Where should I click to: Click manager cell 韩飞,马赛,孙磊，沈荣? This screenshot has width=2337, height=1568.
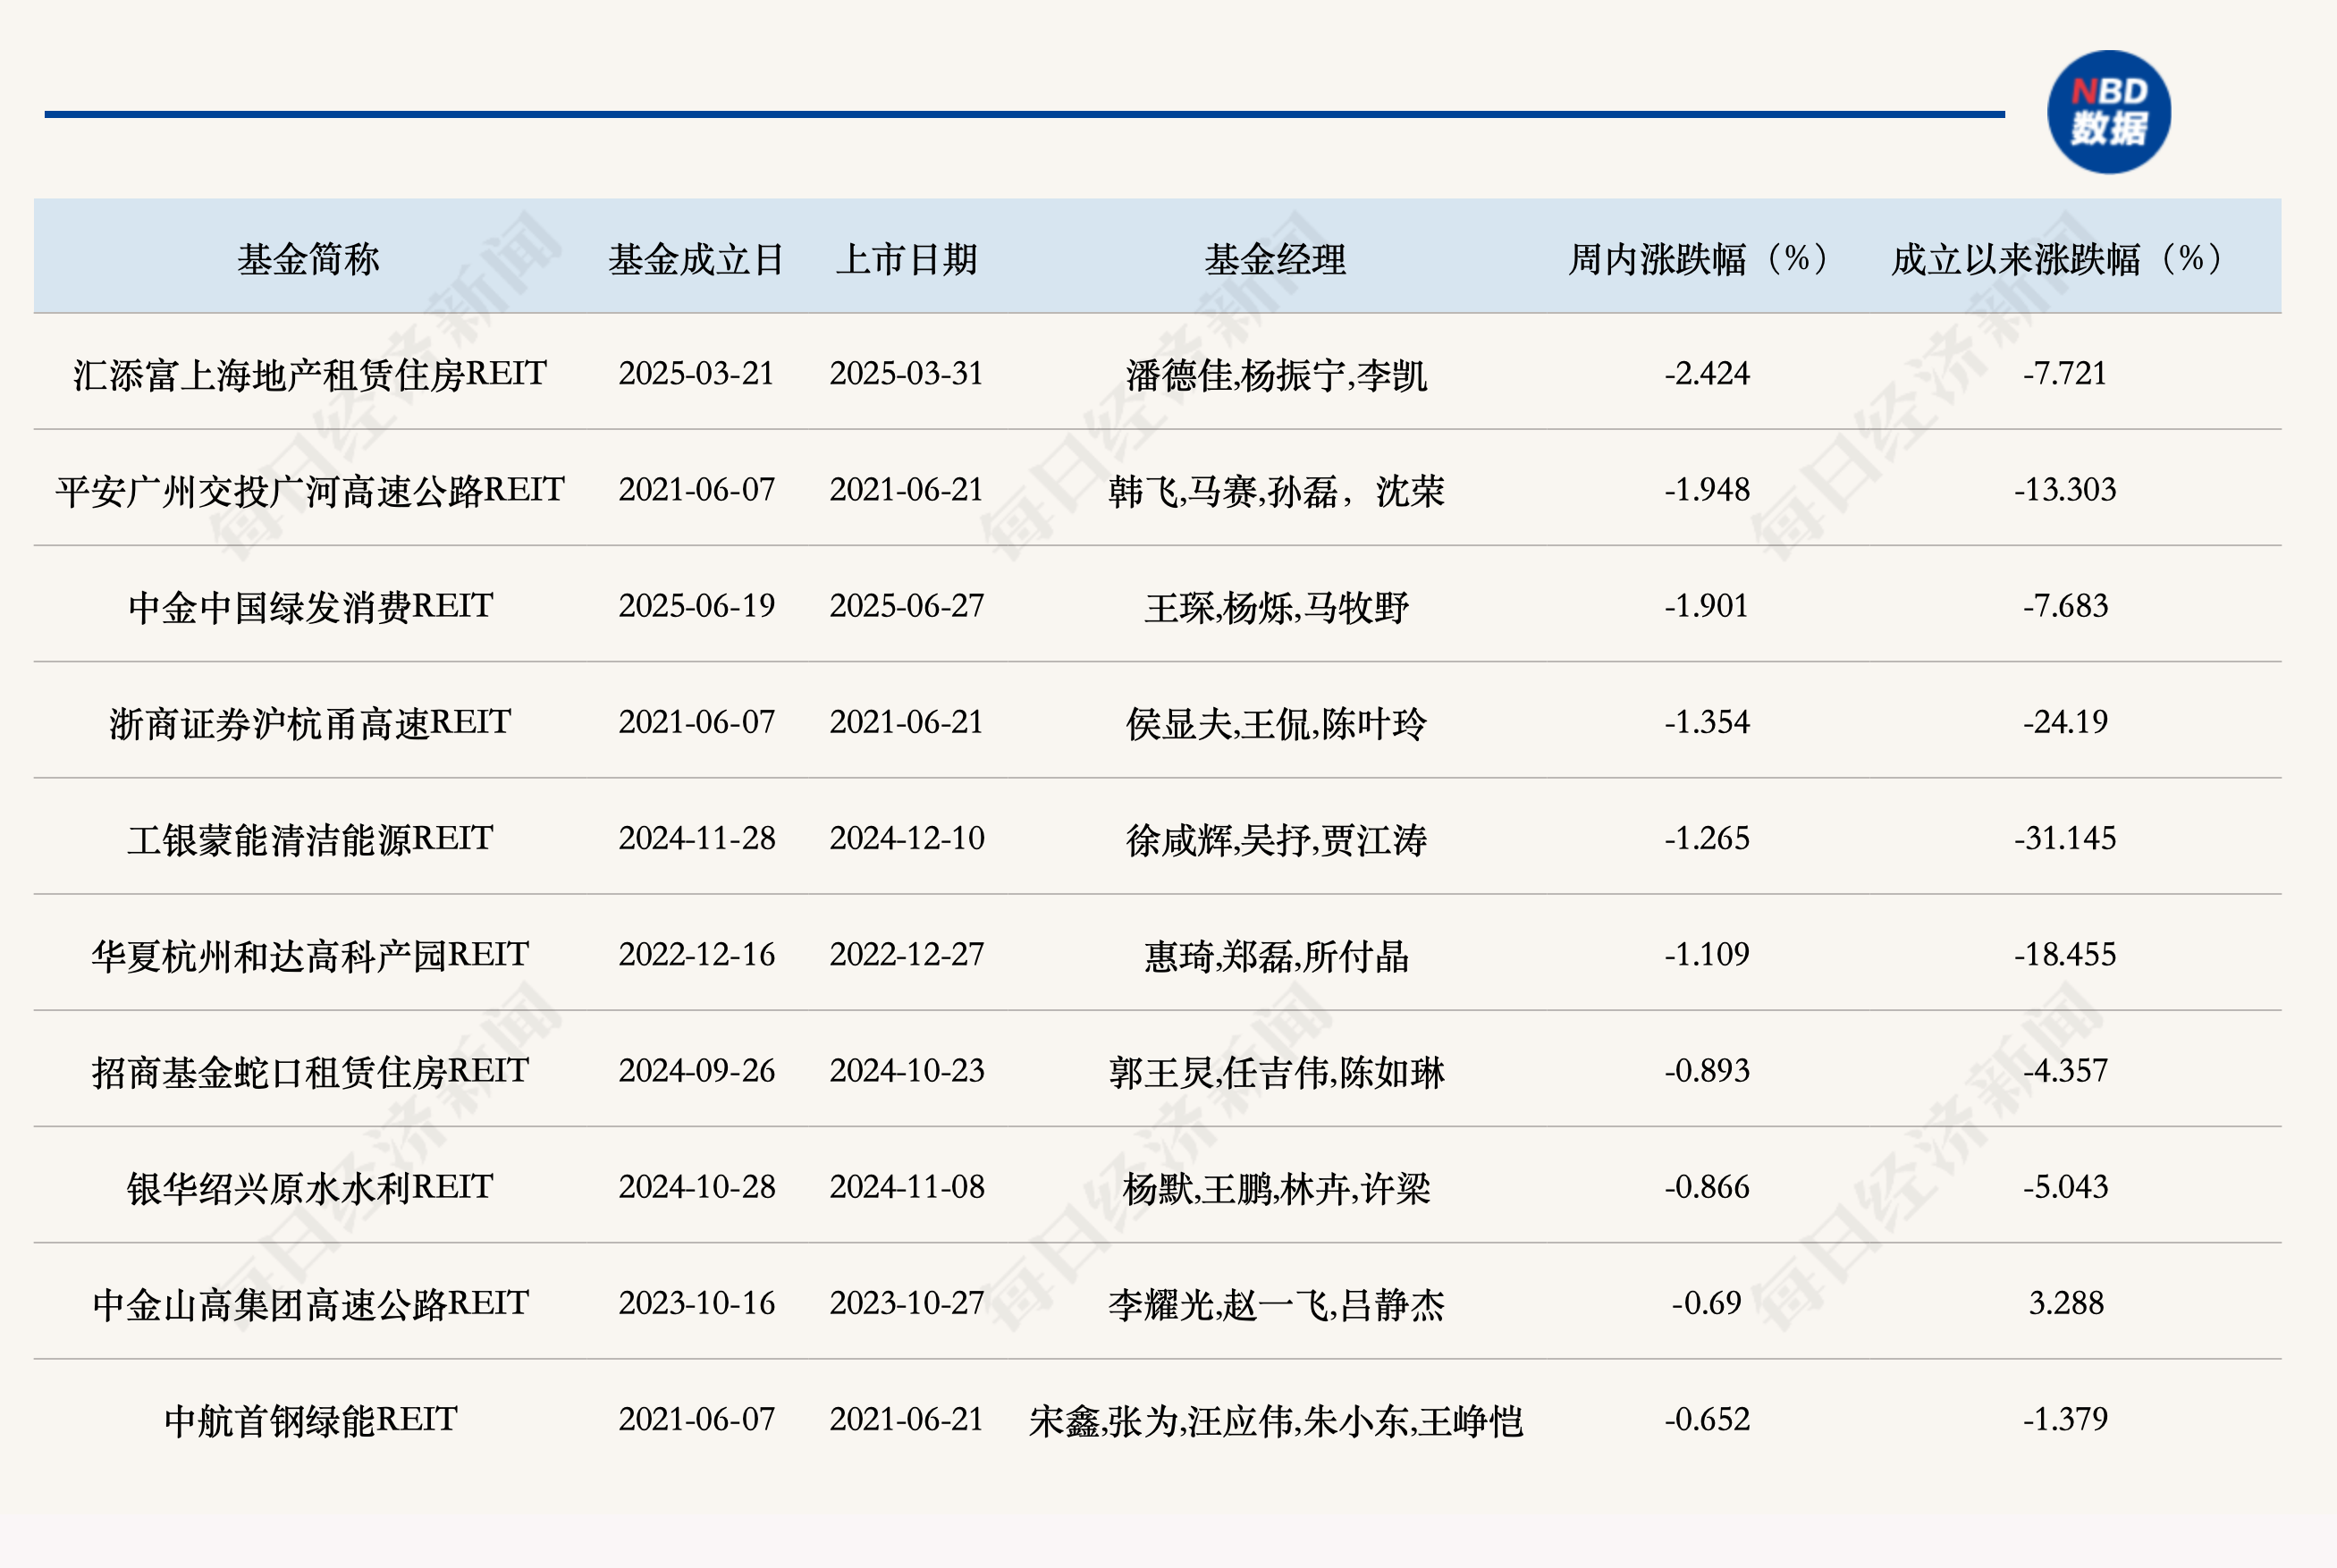[x=1276, y=491]
